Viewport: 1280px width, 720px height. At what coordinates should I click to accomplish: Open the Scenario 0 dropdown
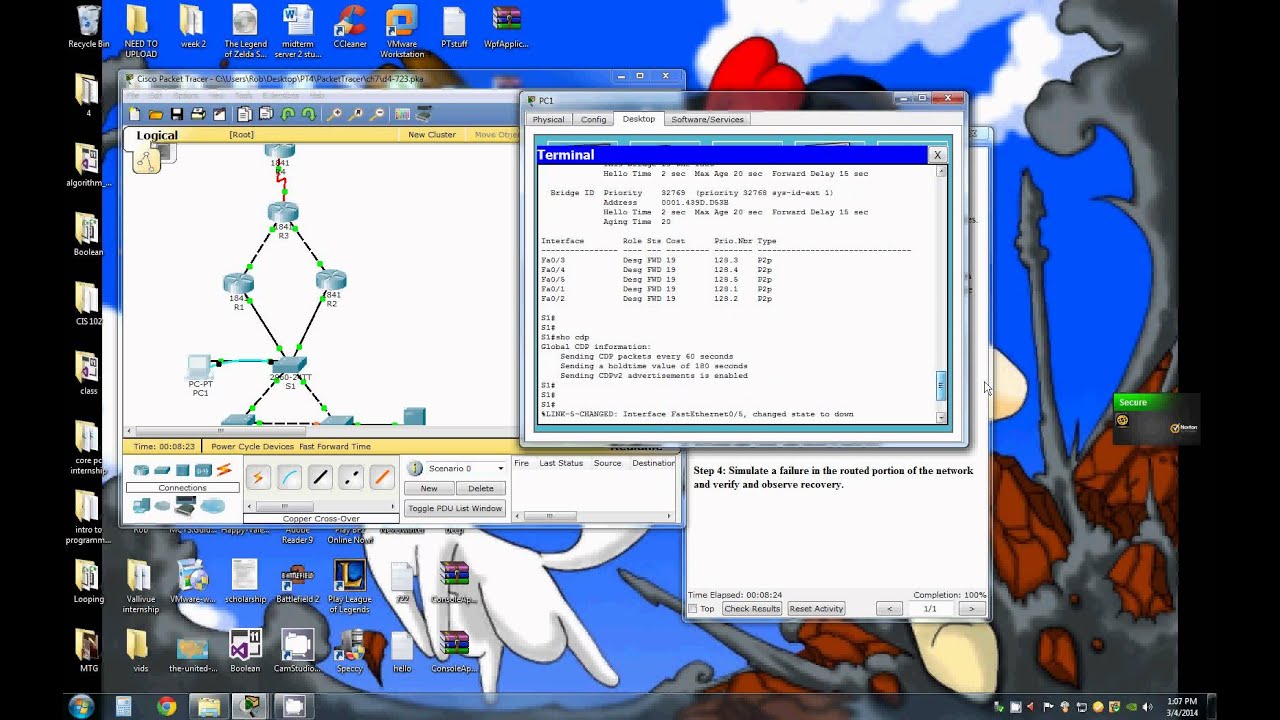point(467,468)
